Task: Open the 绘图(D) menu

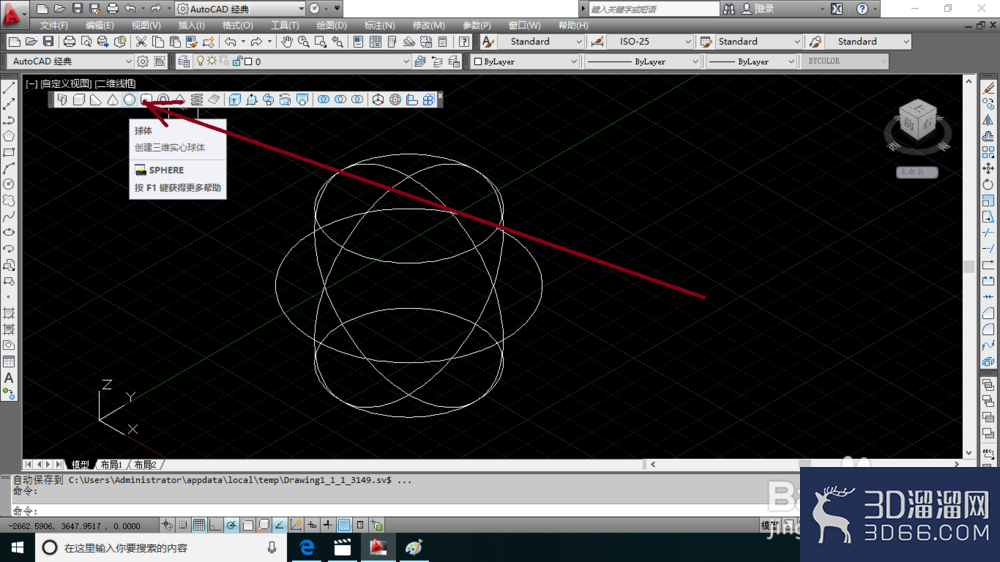Action: (x=332, y=26)
